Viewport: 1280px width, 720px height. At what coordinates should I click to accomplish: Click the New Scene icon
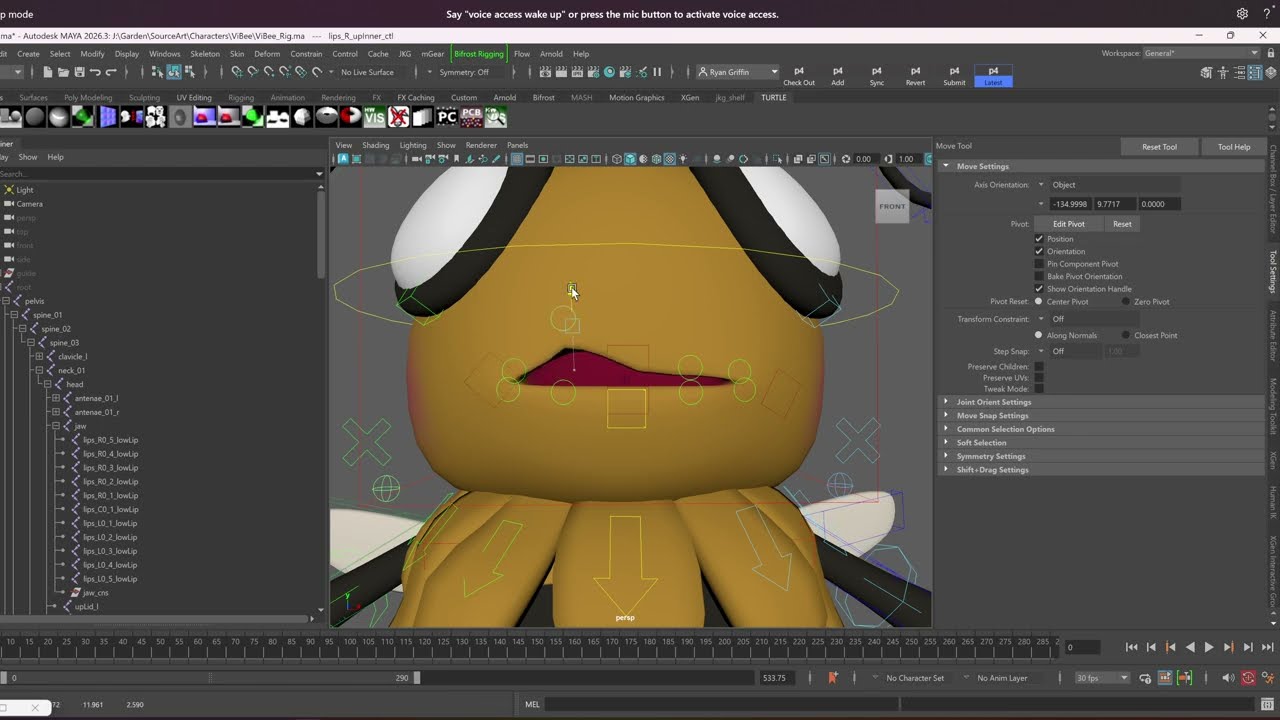click(x=48, y=72)
